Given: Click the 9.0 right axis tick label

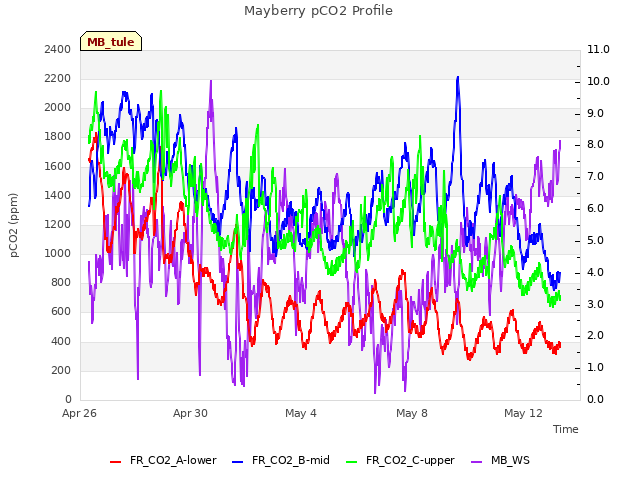Looking at the screenshot, I should [596, 113].
